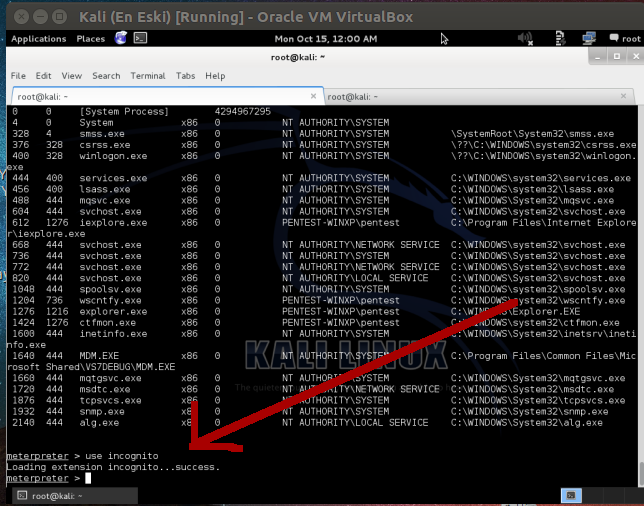Viewport: 644px width, 506px height.
Task: Click the MDM.EXE process name
Action: (x=99, y=356)
